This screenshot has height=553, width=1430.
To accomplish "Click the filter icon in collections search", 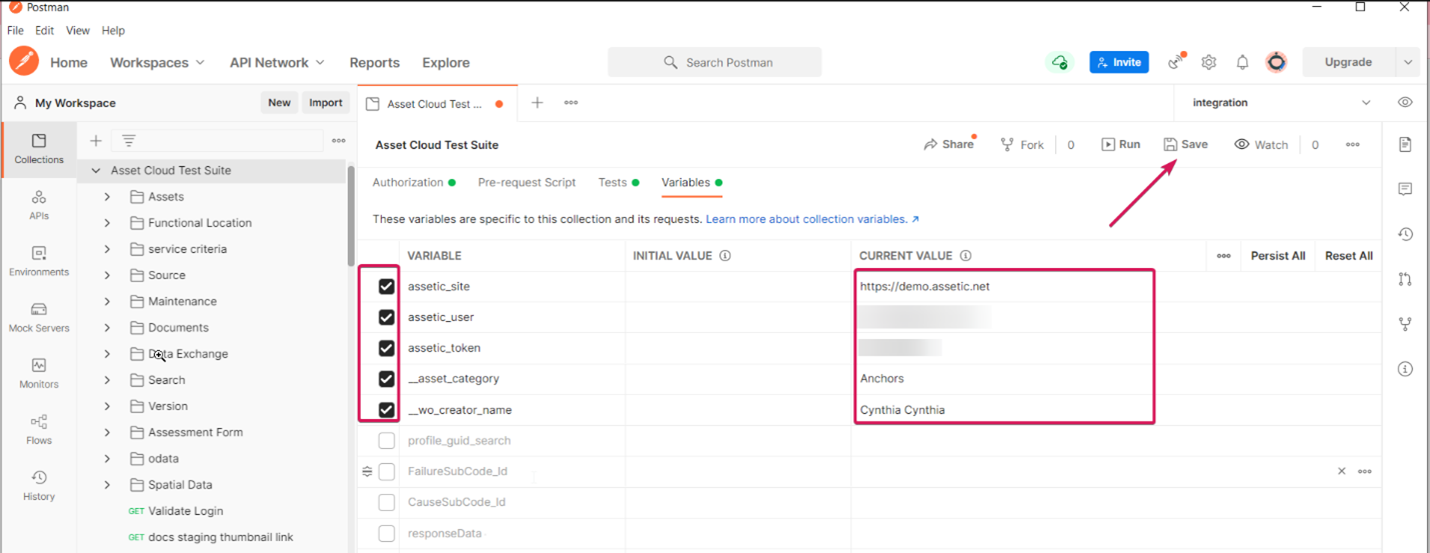I will tap(129, 141).
